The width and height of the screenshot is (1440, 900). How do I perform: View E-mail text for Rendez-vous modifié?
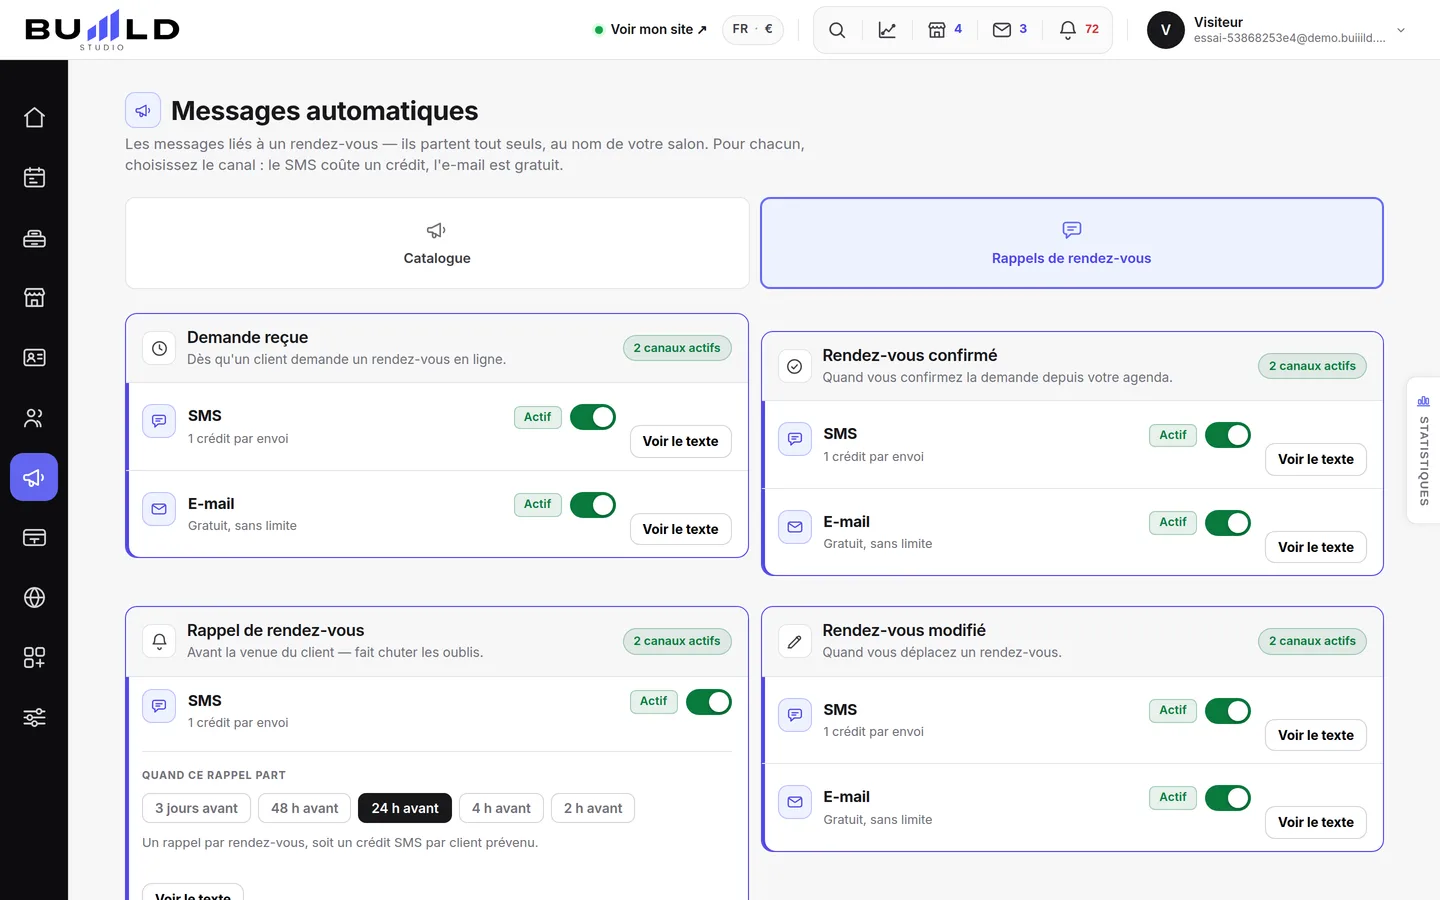pos(1316,822)
